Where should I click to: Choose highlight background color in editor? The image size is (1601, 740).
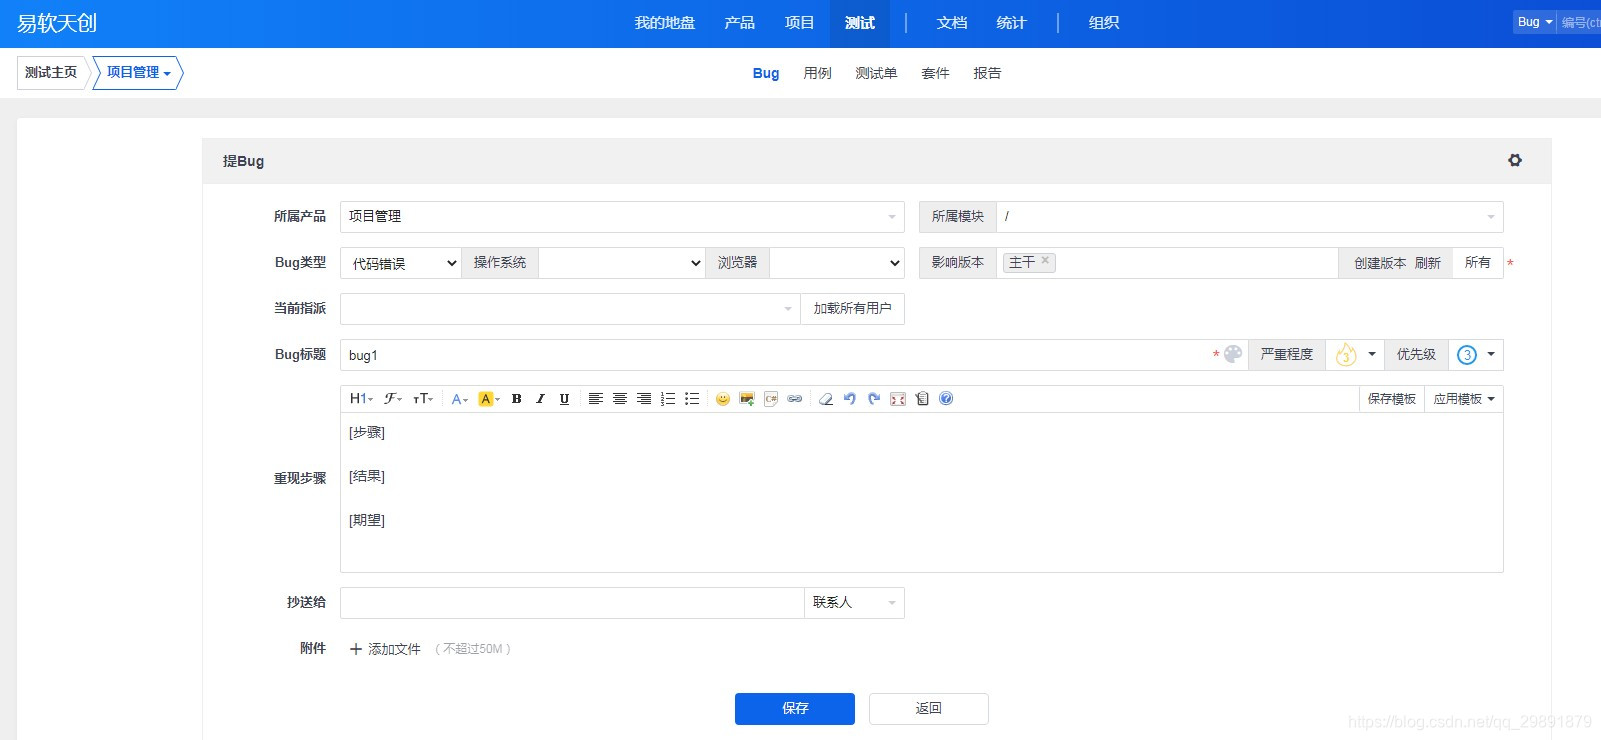tap(488, 399)
